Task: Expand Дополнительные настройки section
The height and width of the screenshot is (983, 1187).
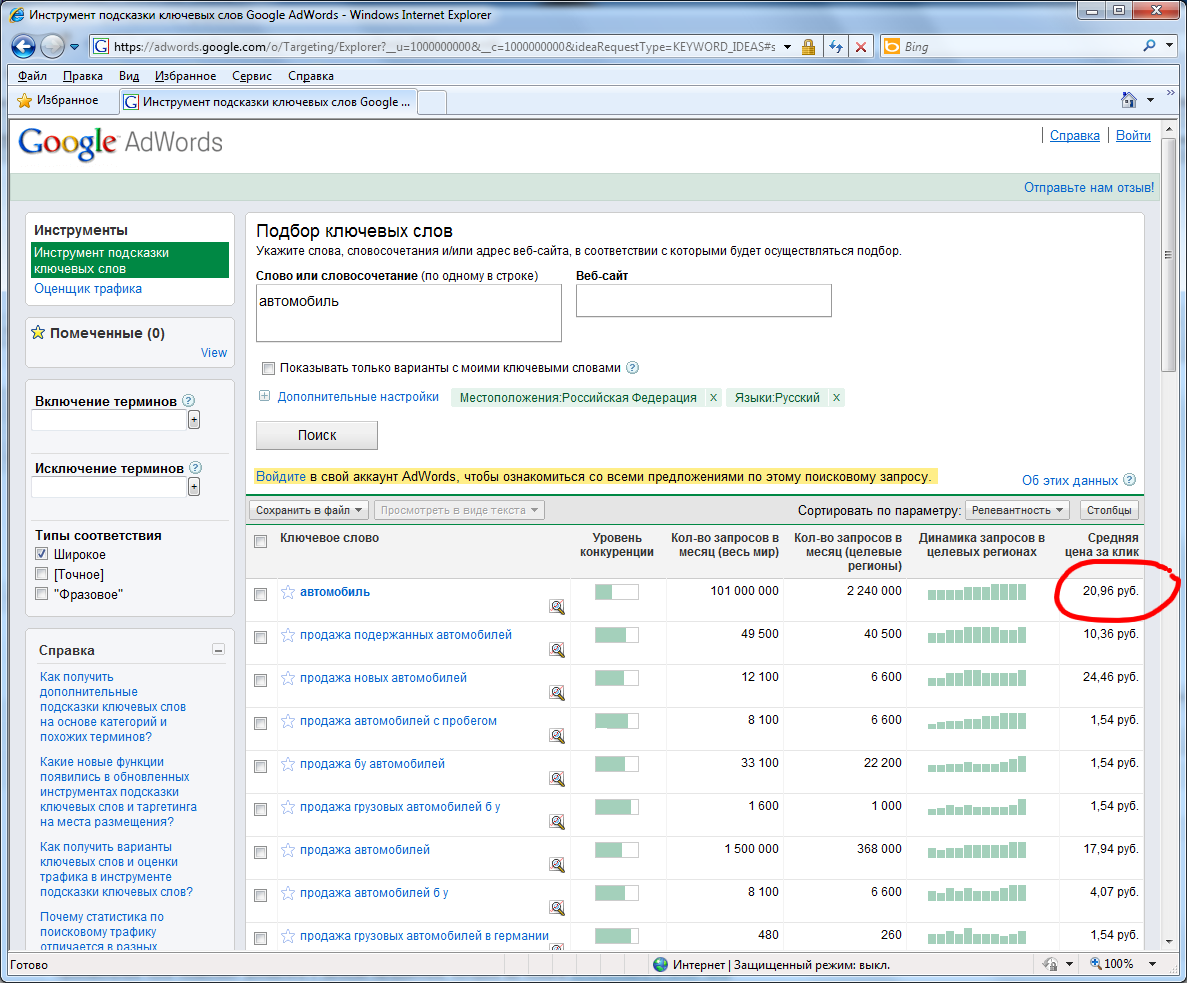Action: click(265, 397)
